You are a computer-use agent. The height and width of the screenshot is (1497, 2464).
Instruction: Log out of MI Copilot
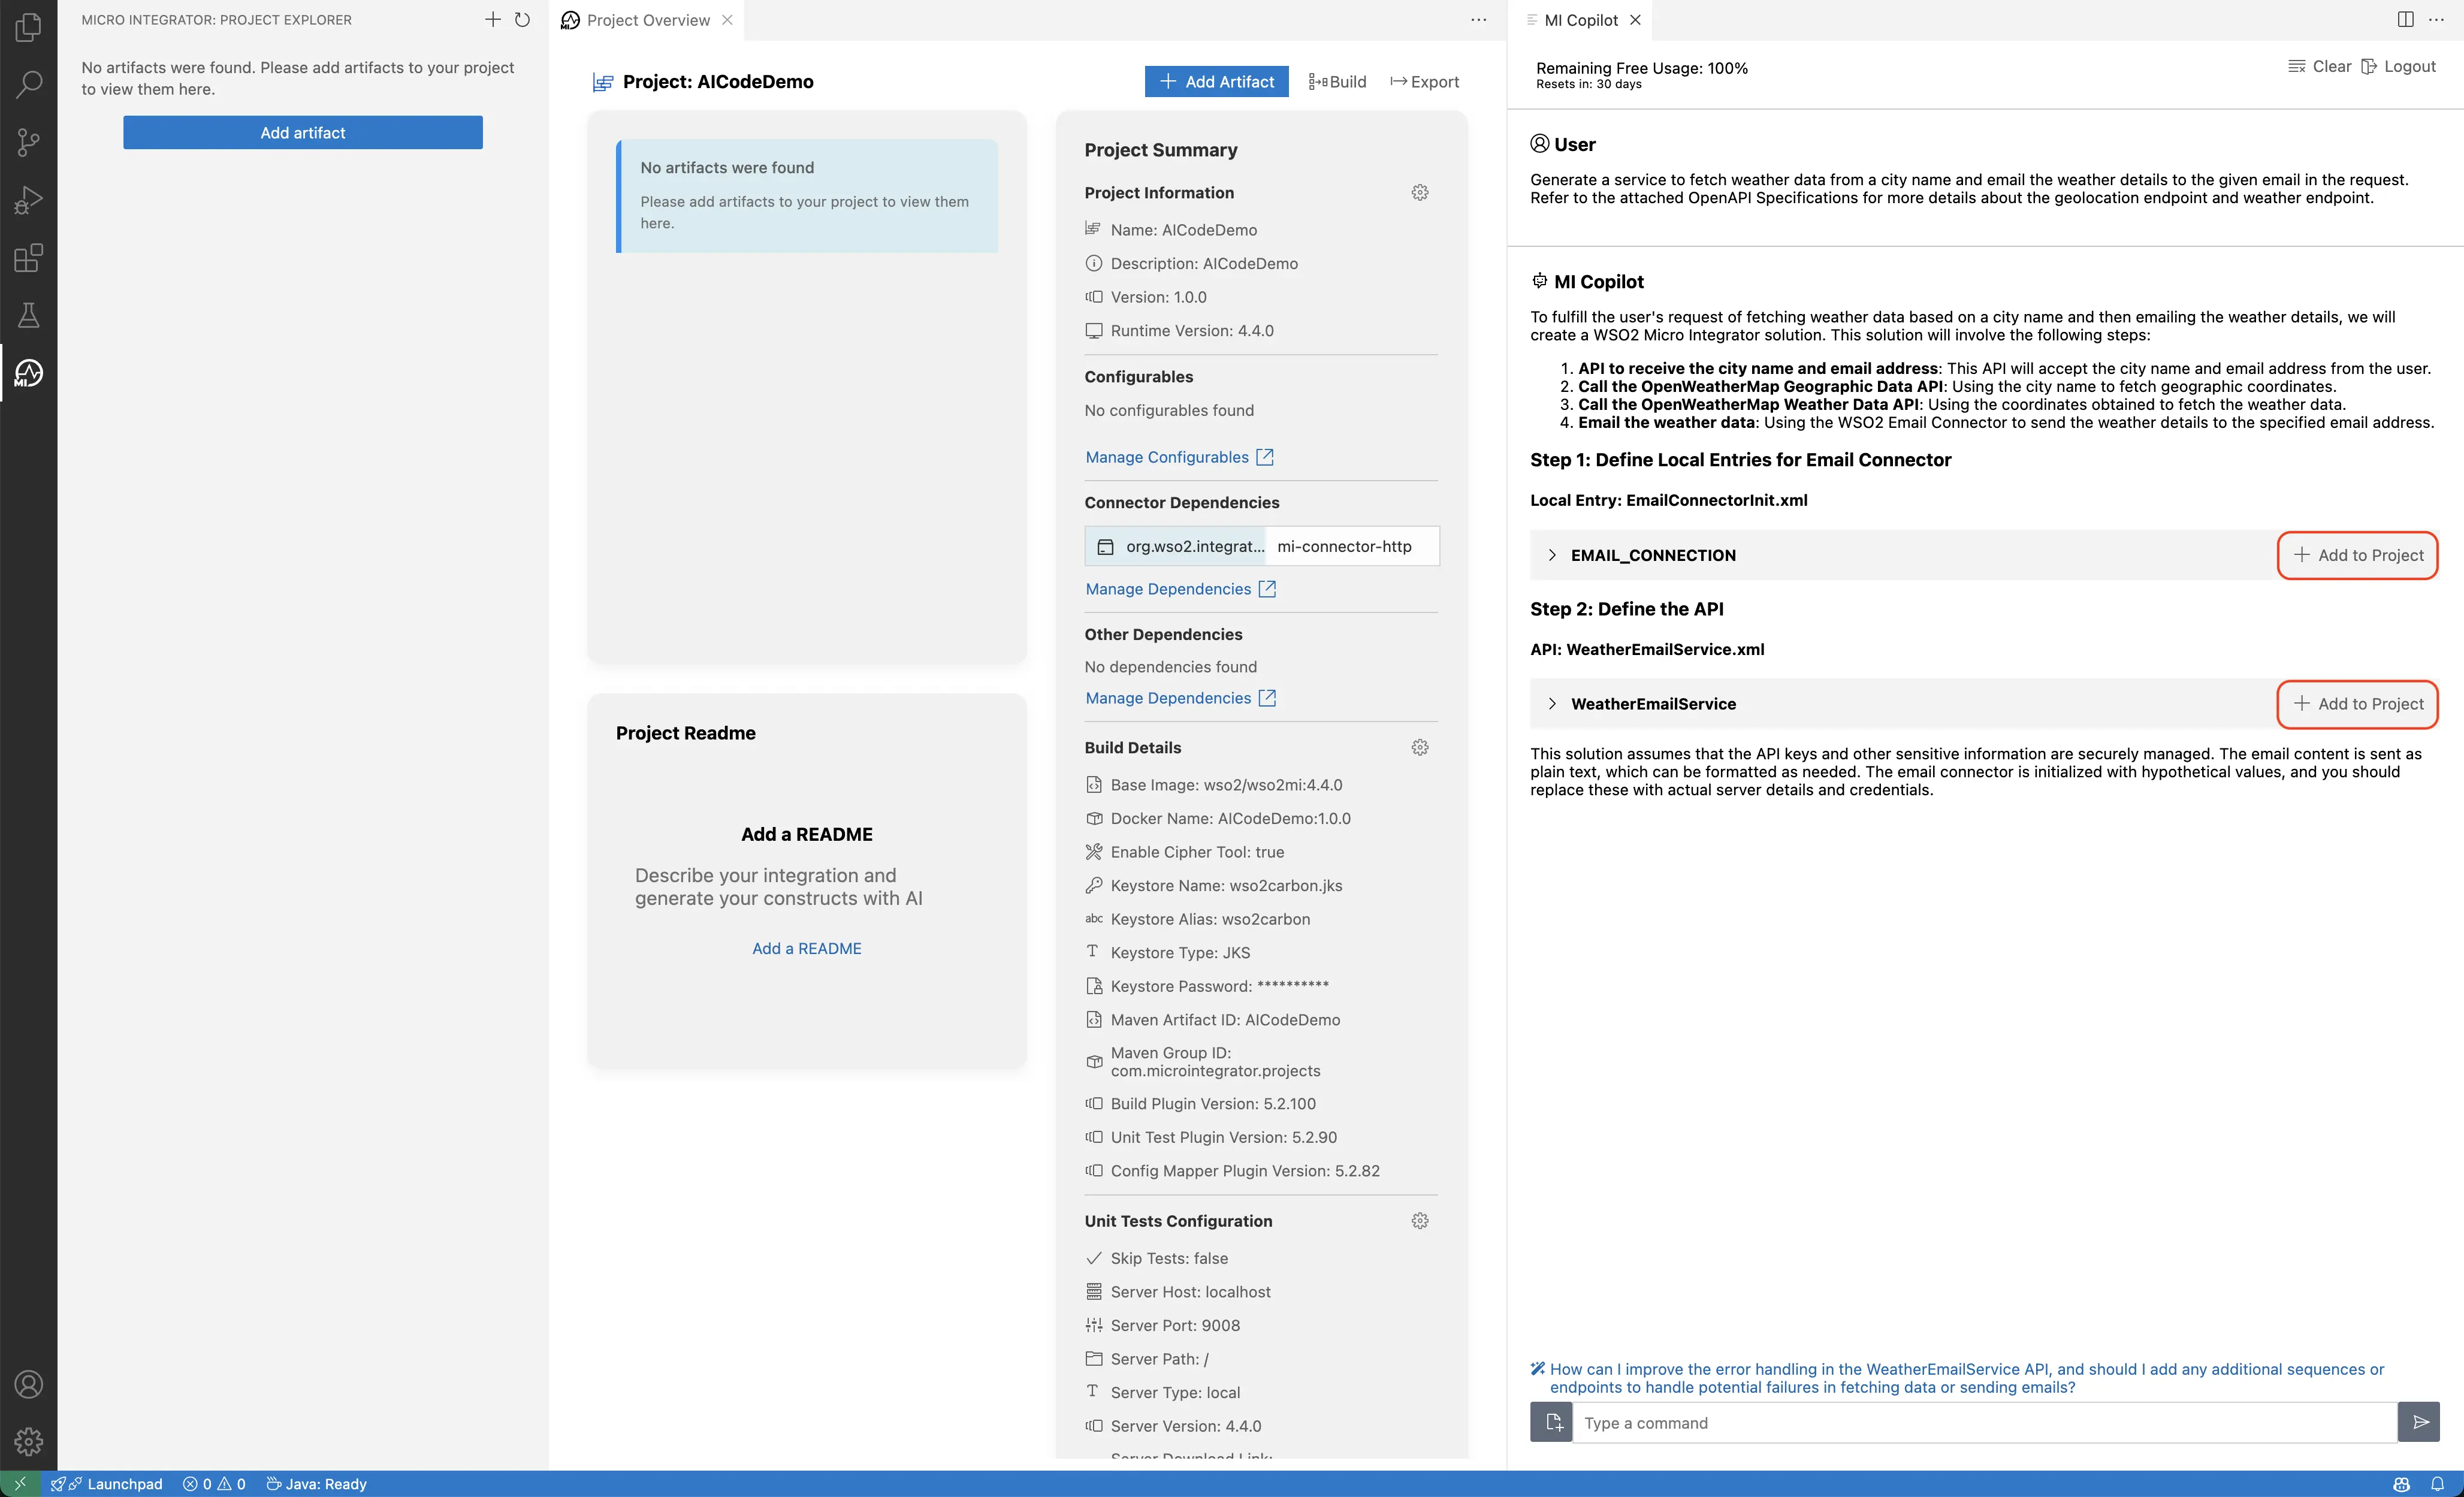[2398, 66]
